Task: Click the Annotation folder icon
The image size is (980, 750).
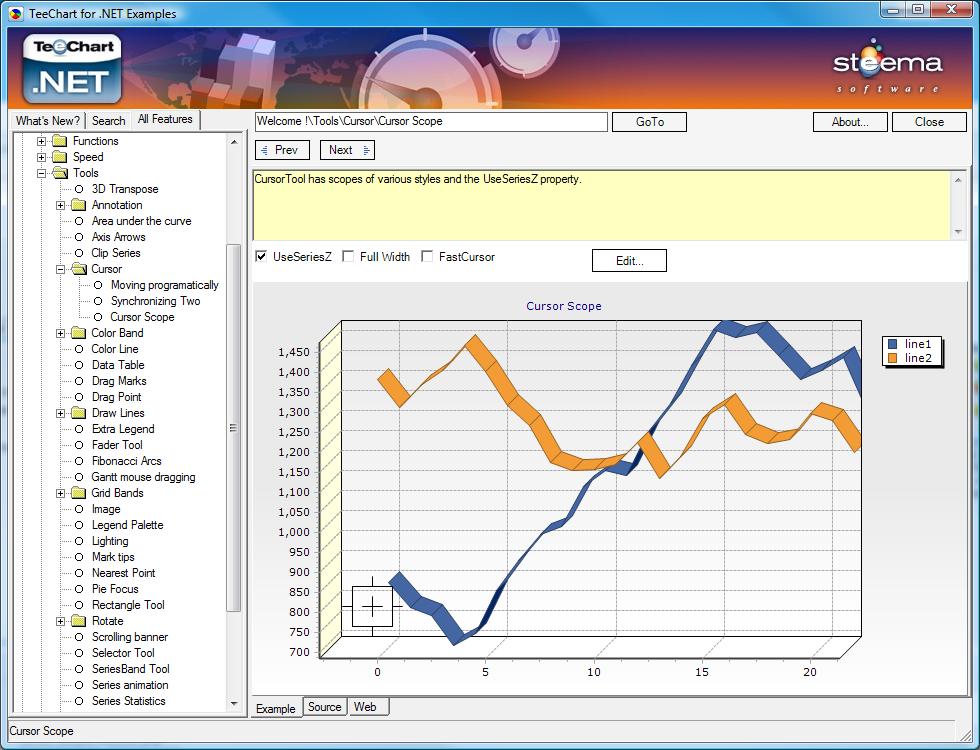Action: point(79,205)
